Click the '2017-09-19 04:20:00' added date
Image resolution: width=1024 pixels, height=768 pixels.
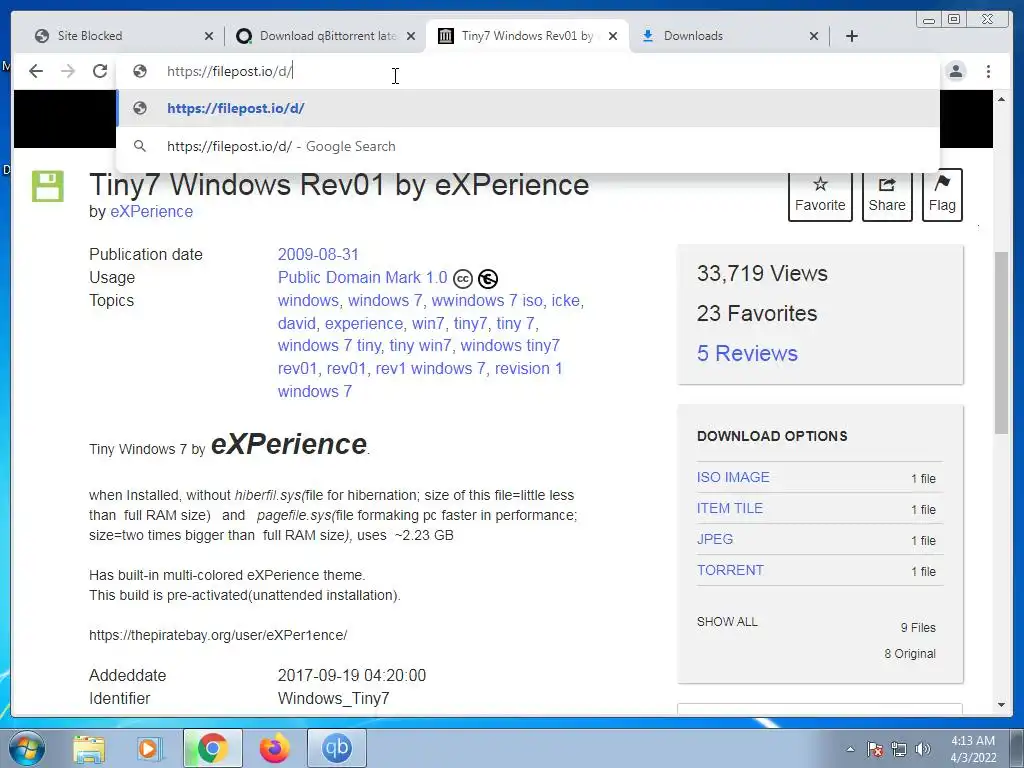pos(352,675)
